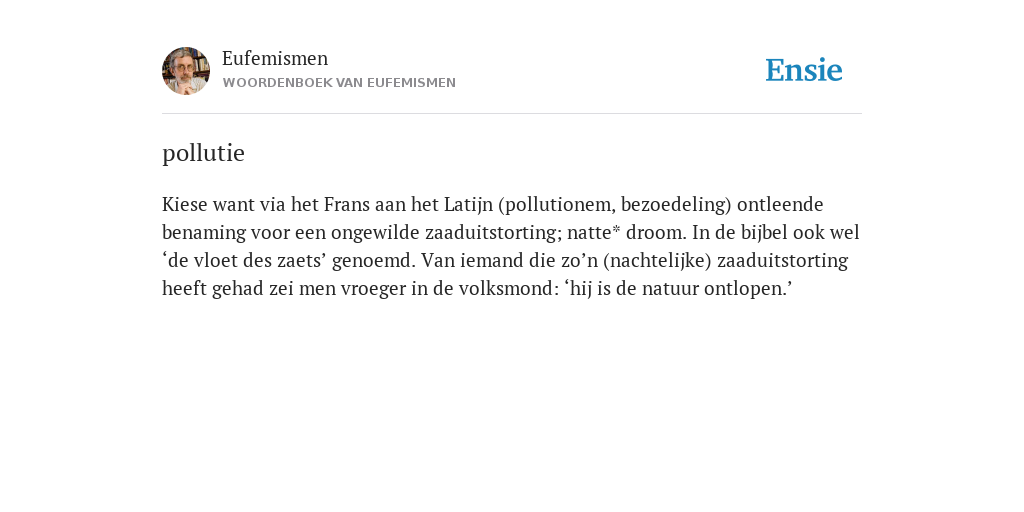Click the word 'Frans'

pyautogui.click(x=347, y=204)
